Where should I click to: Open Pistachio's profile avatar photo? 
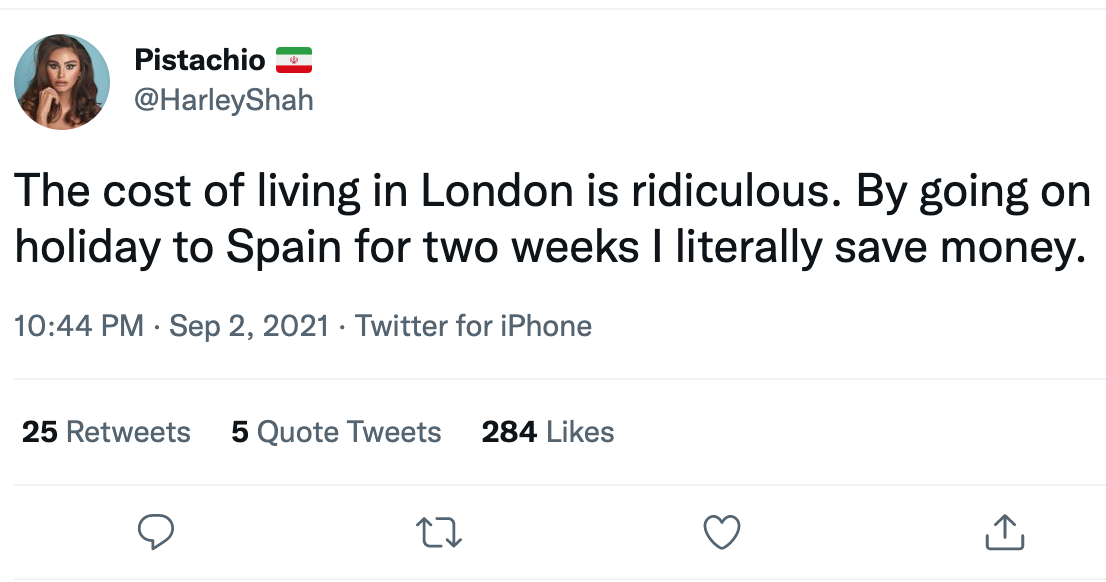(62, 82)
